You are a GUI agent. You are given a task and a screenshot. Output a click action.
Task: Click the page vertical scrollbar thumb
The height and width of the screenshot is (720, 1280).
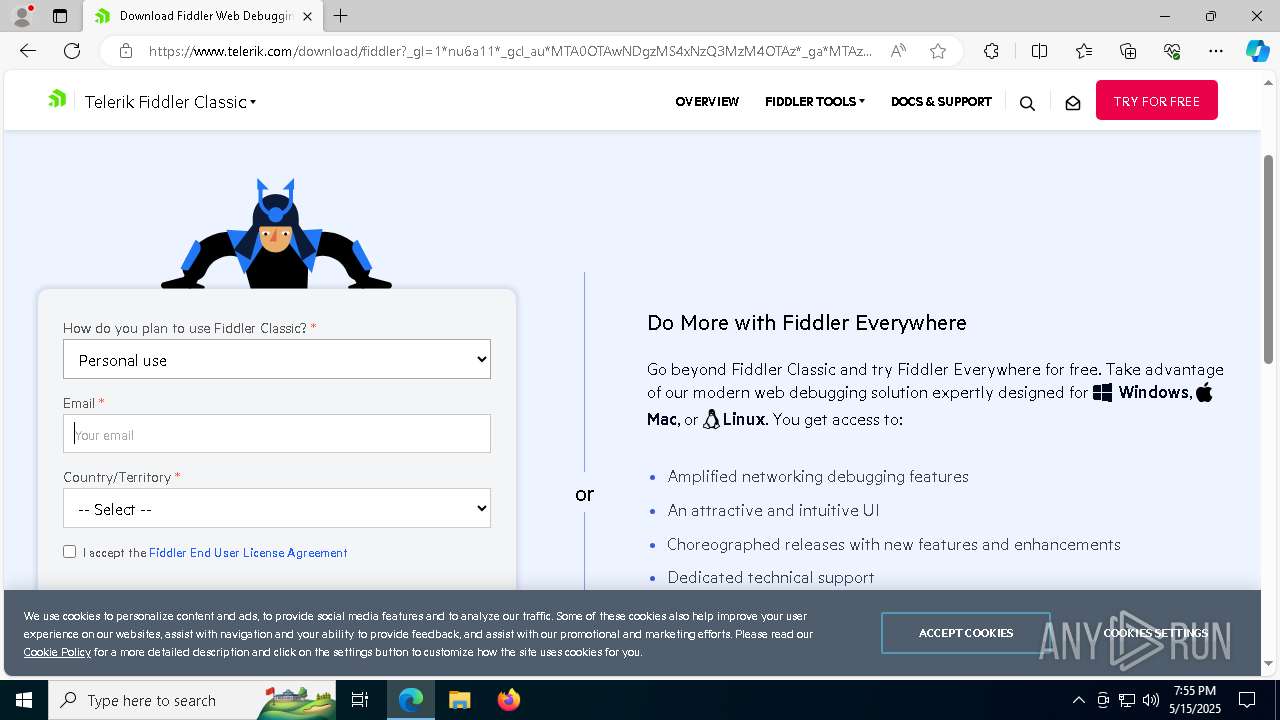(x=1269, y=259)
